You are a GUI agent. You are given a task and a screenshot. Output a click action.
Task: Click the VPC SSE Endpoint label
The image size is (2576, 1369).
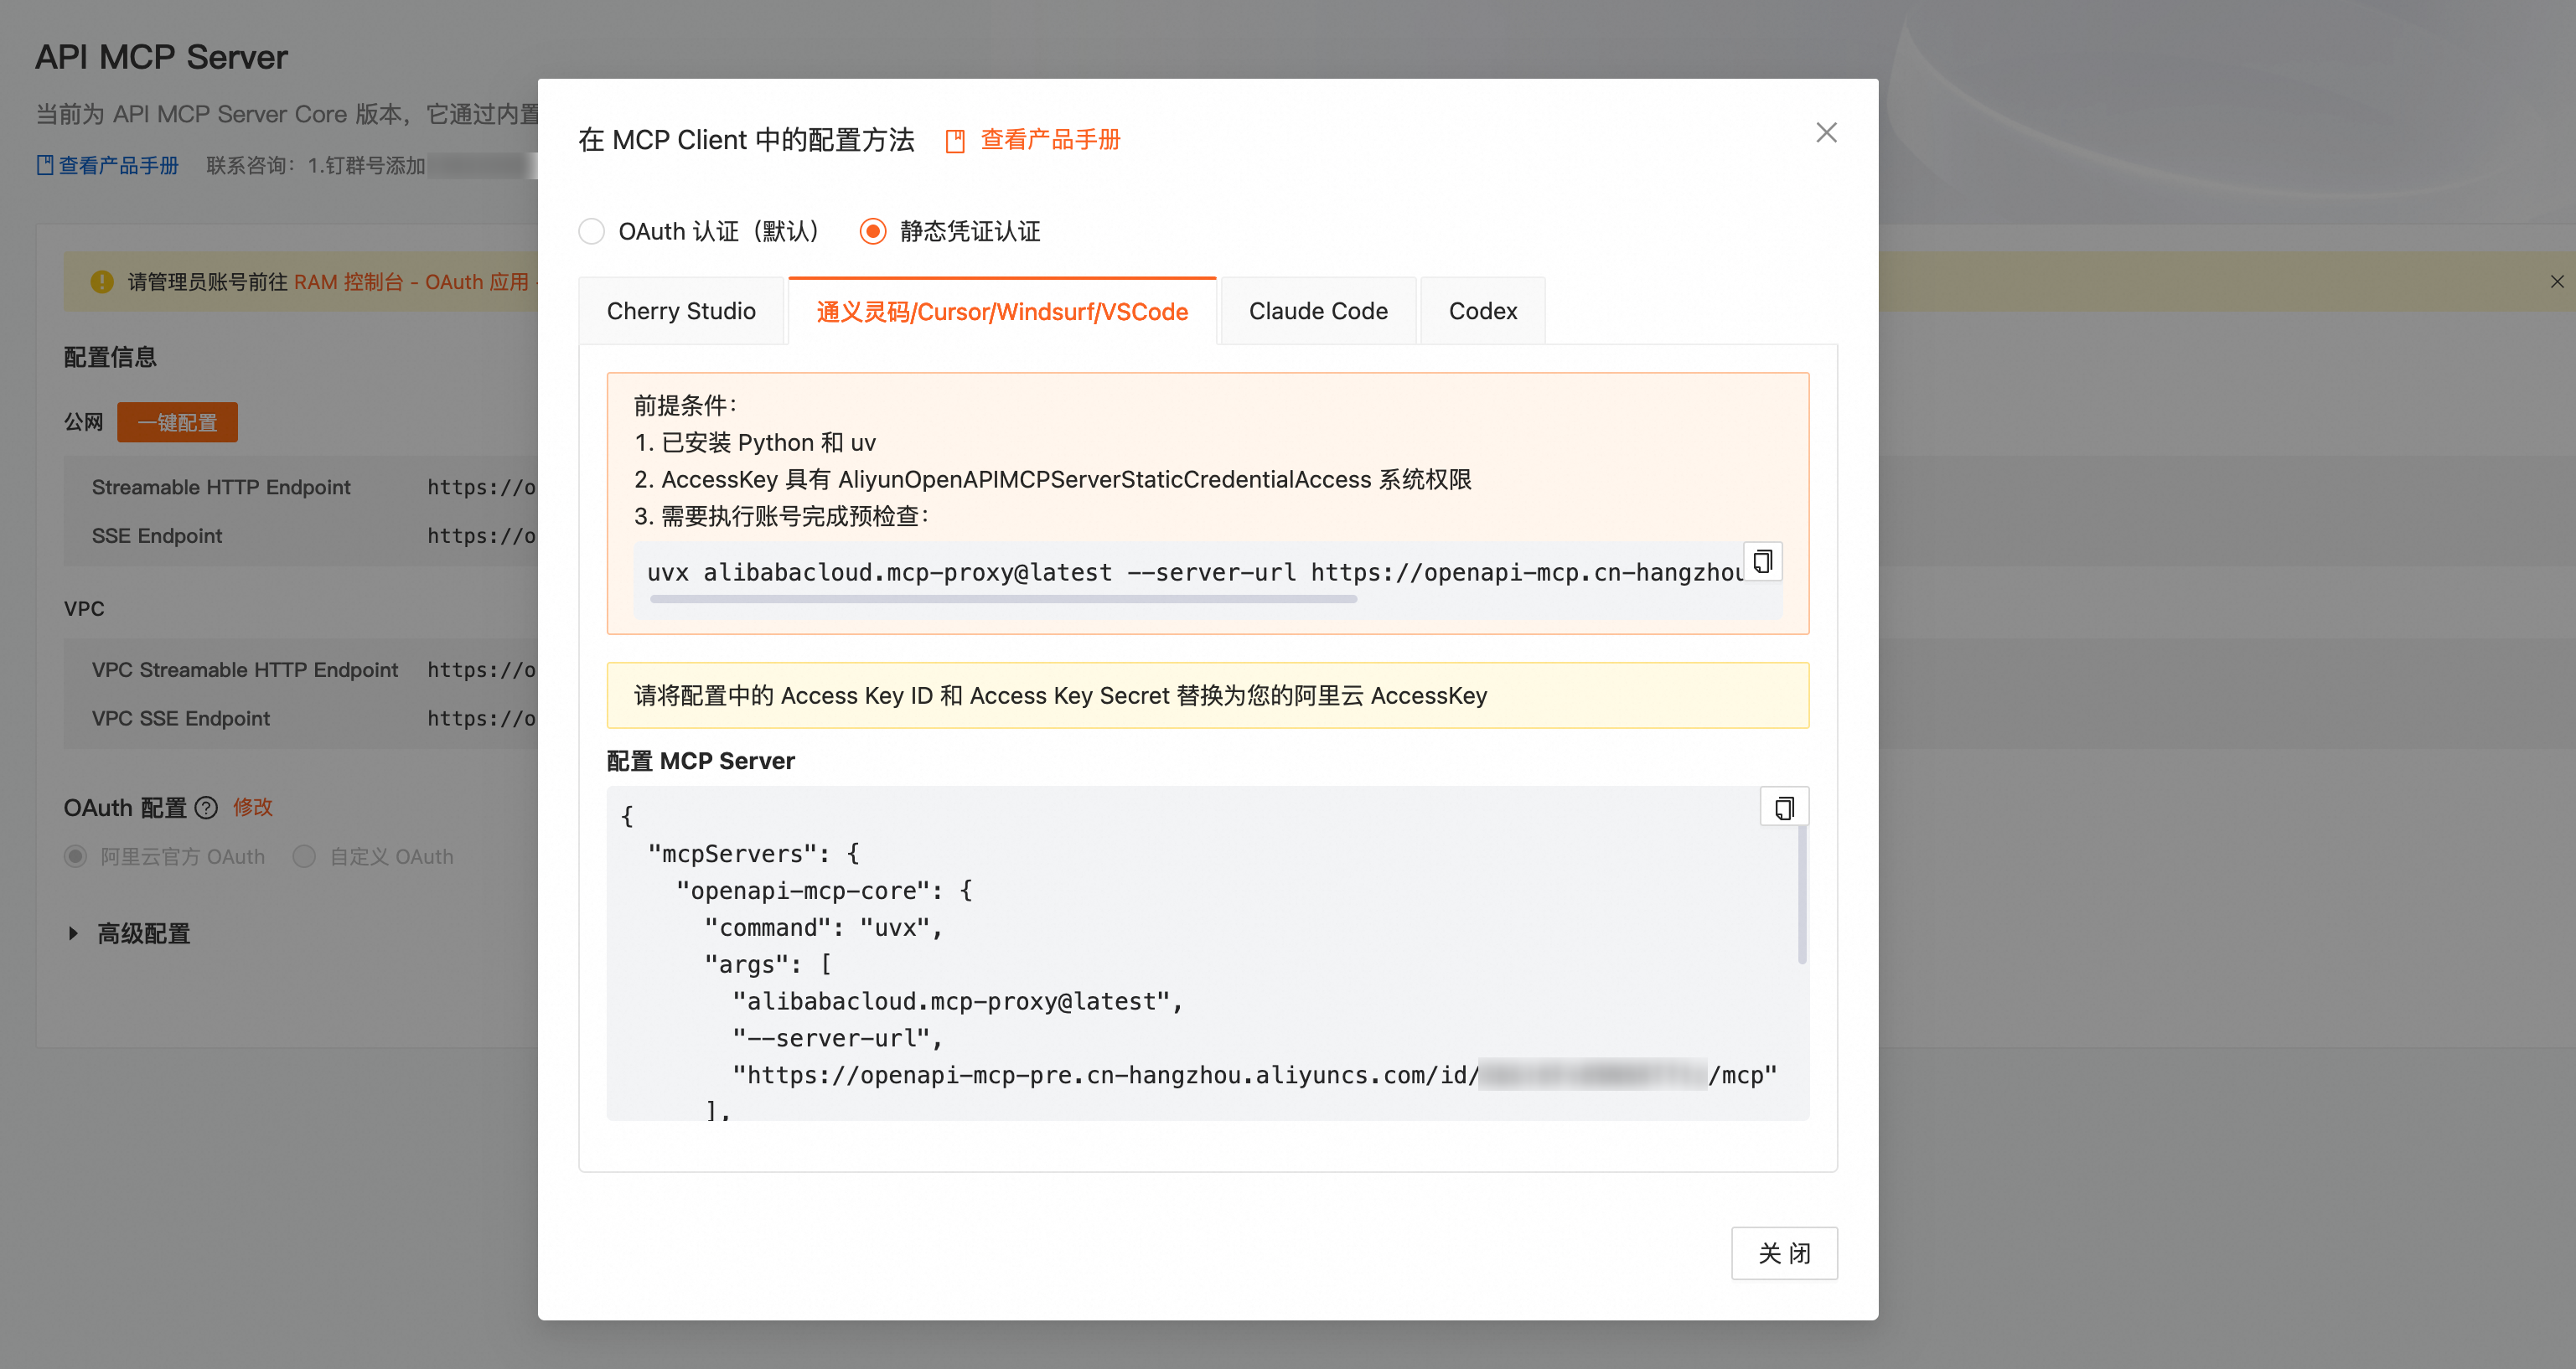pyautogui.click(x=181, y=718)
